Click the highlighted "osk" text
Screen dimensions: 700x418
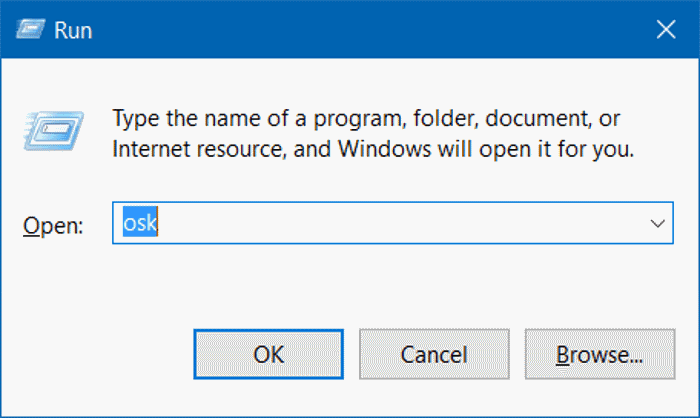click(x=141, y=224)
